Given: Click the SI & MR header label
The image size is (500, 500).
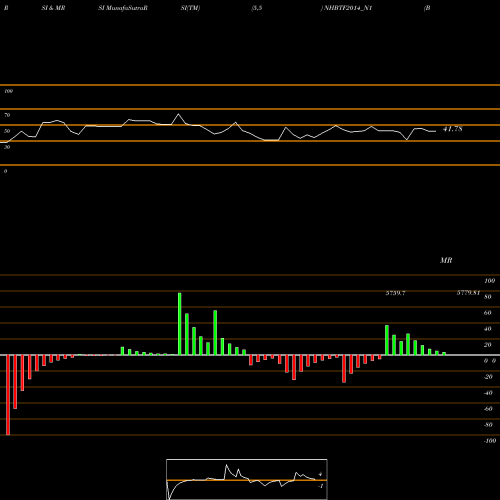Looking at the screenshot, I should (x=53, y=8).
